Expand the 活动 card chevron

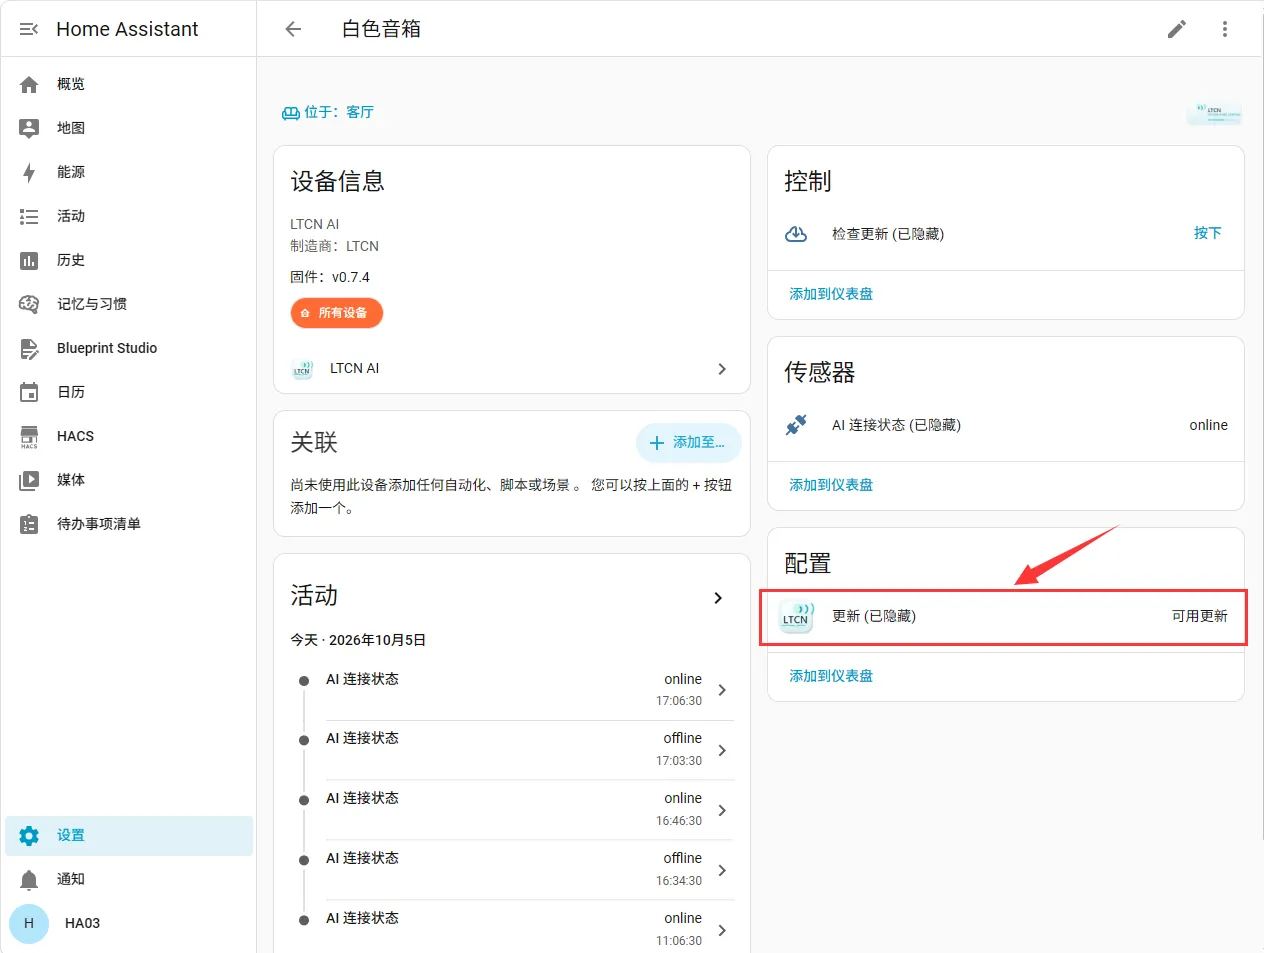(x=718, y=598)
